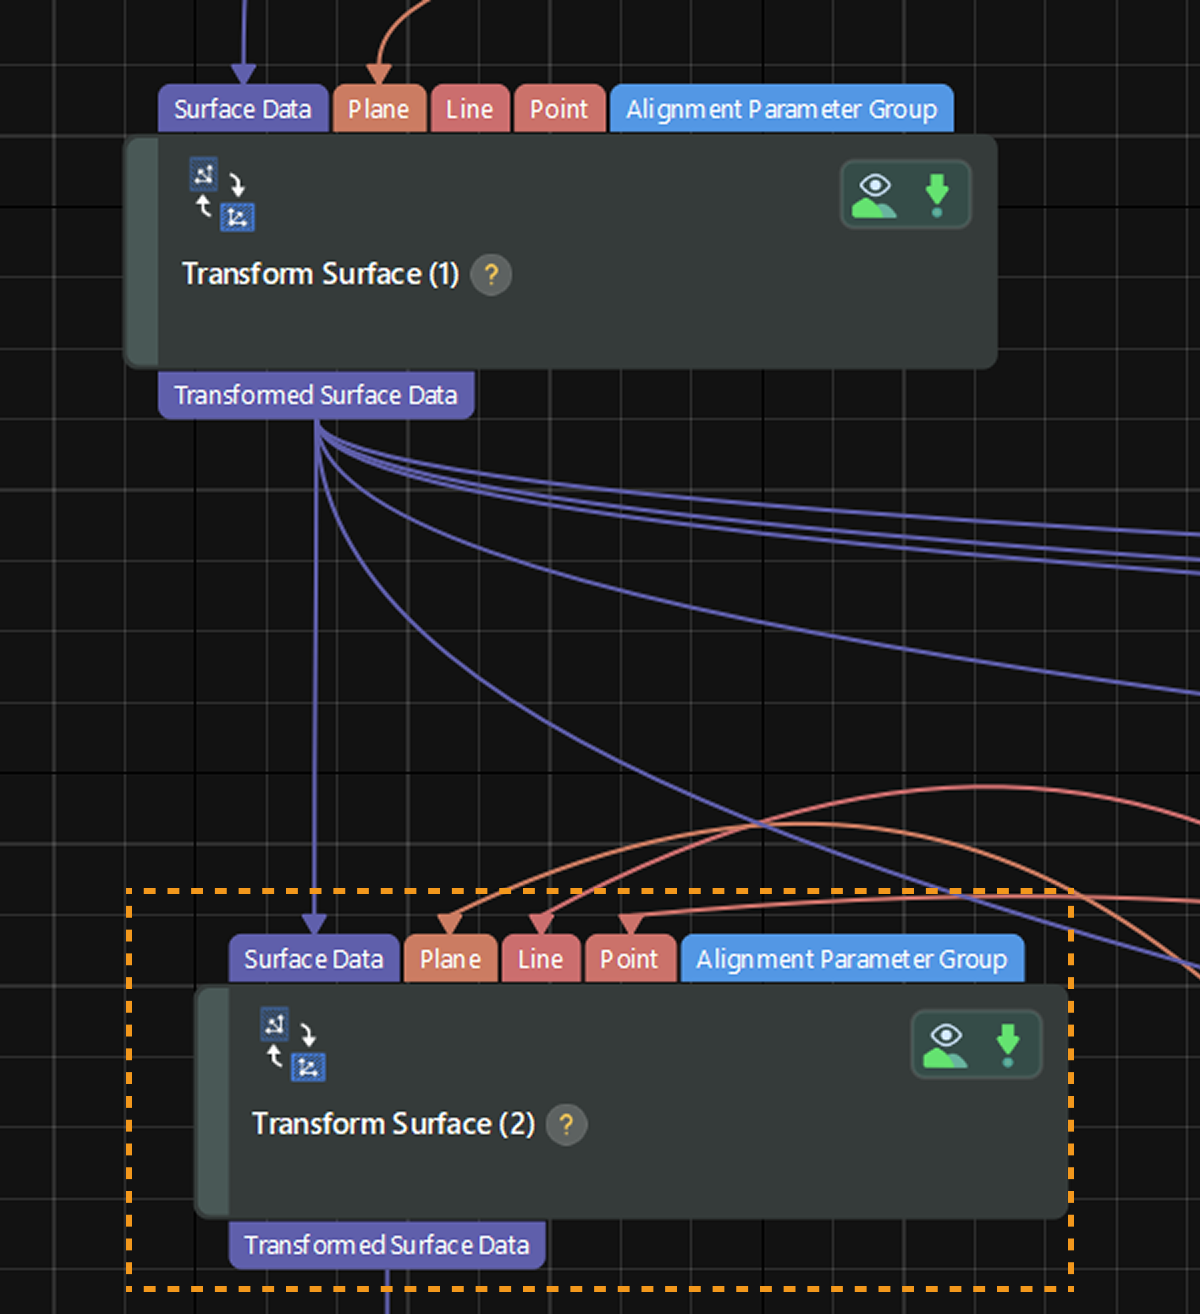Select the Alignment Parameter Group input on the upper node
The image size is (1200, 1314).
coord(781,108)
